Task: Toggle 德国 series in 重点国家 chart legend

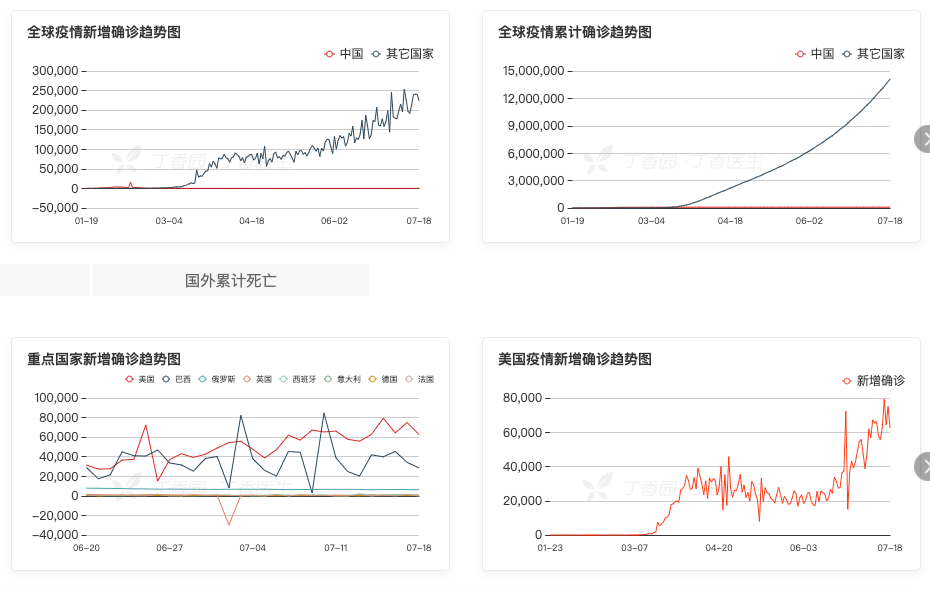Action: (383, 379)
